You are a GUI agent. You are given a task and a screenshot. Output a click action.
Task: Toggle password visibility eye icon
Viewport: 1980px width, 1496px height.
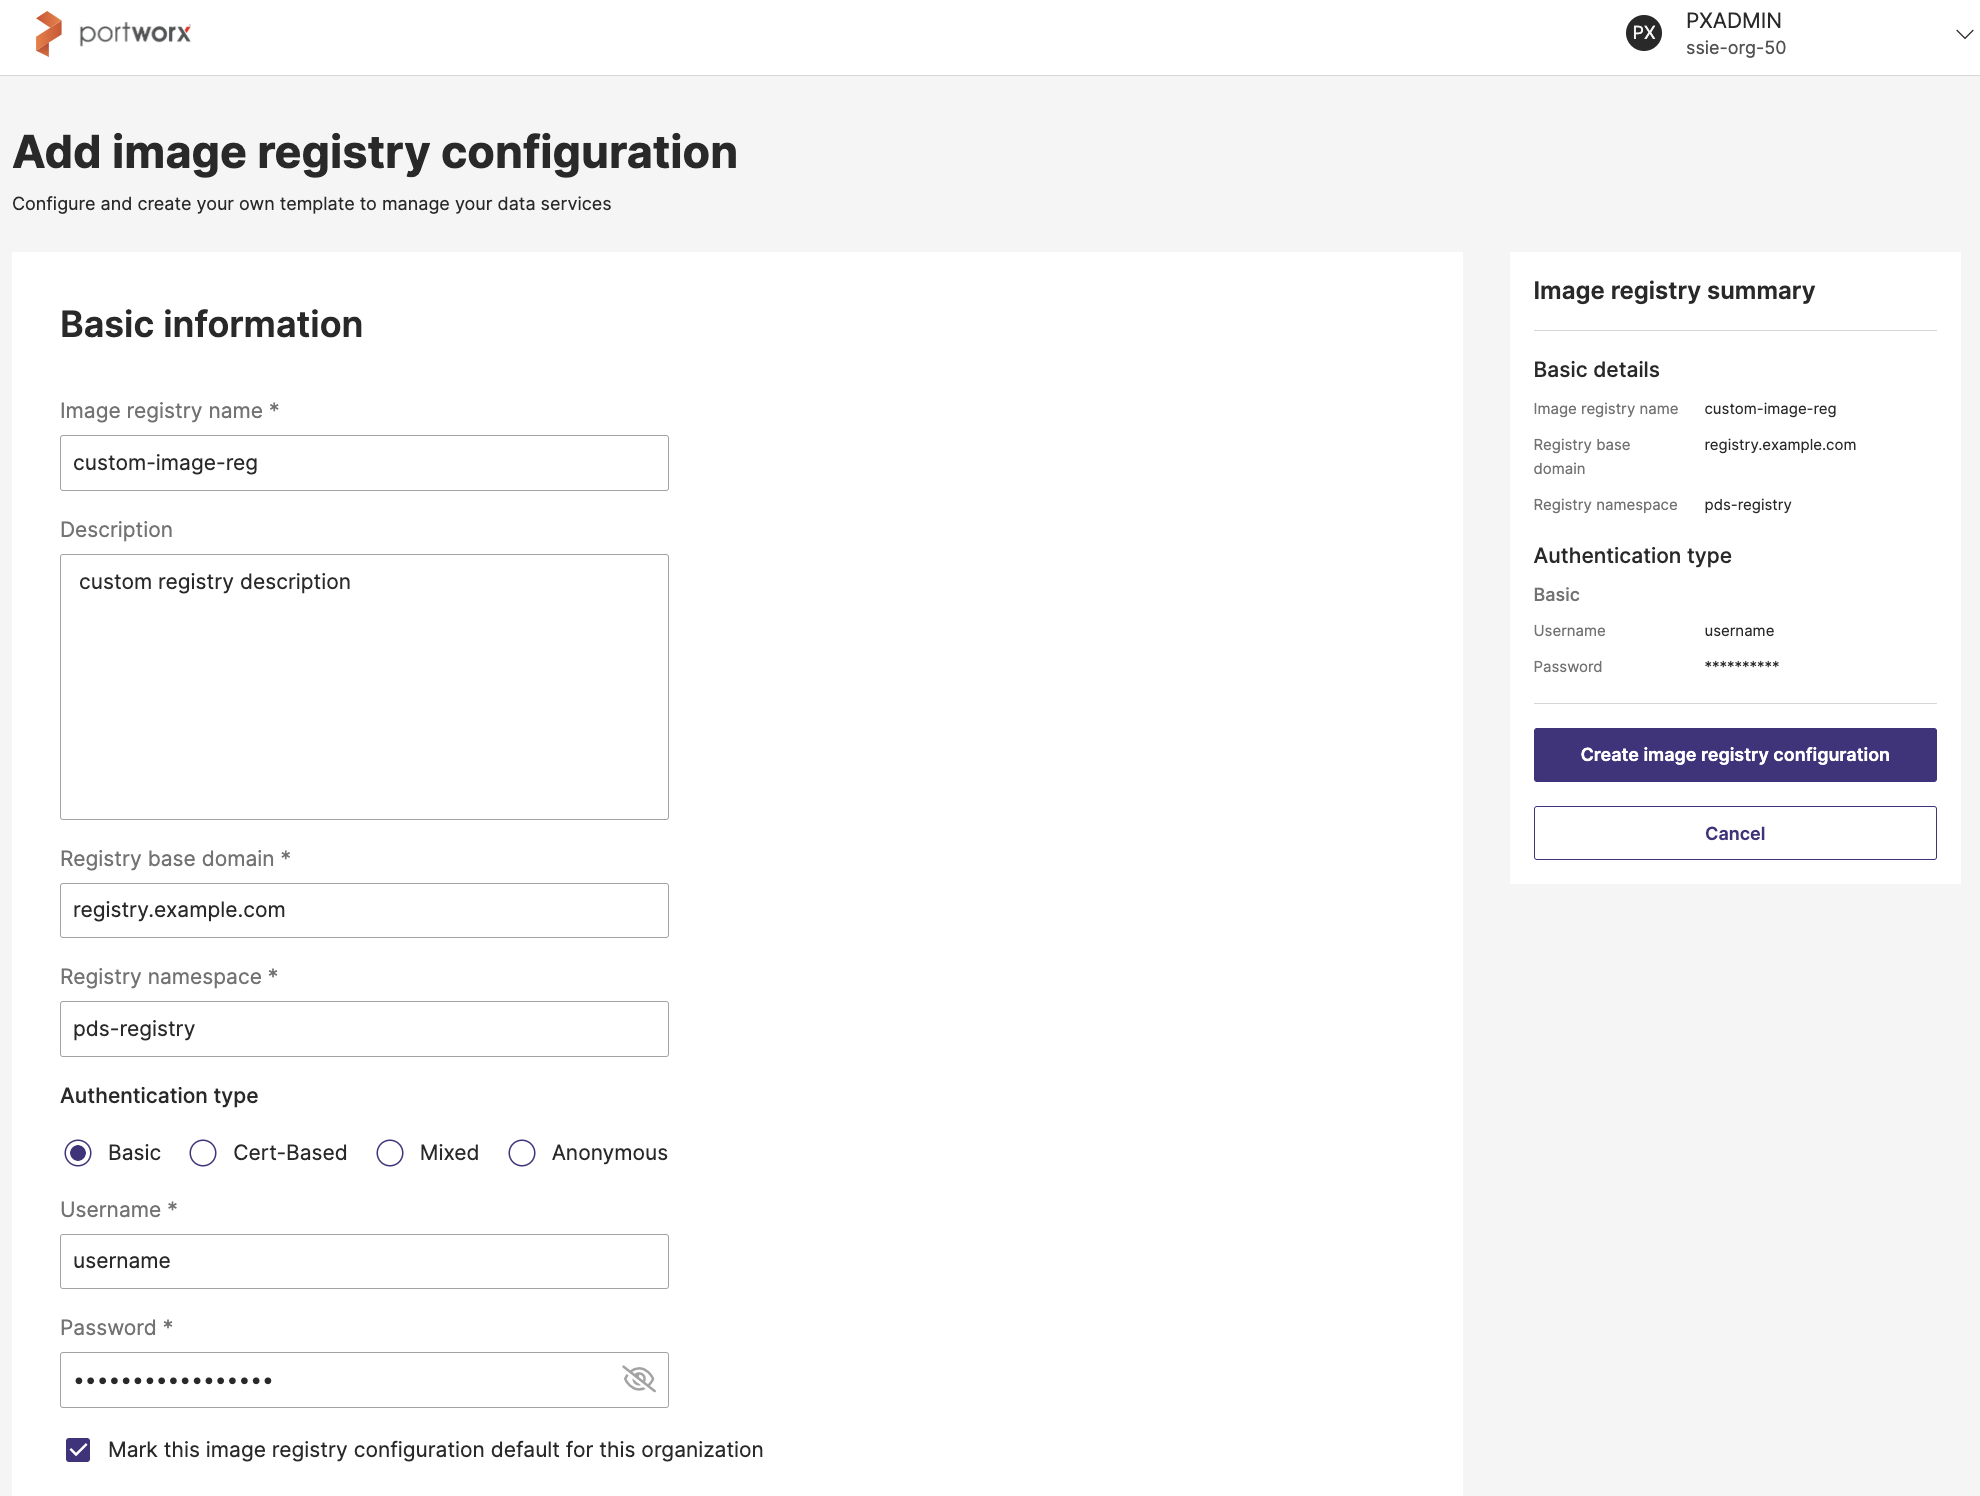639,1379
